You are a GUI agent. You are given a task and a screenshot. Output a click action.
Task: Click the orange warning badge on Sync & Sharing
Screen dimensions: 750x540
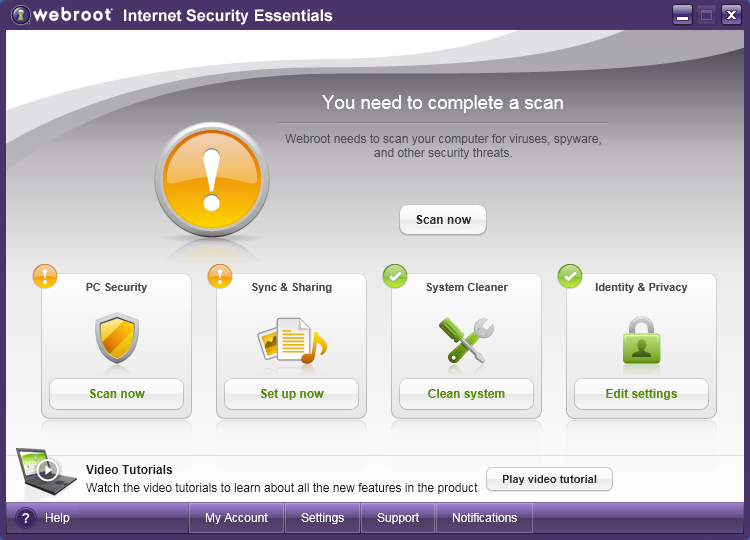coord(220,275)
